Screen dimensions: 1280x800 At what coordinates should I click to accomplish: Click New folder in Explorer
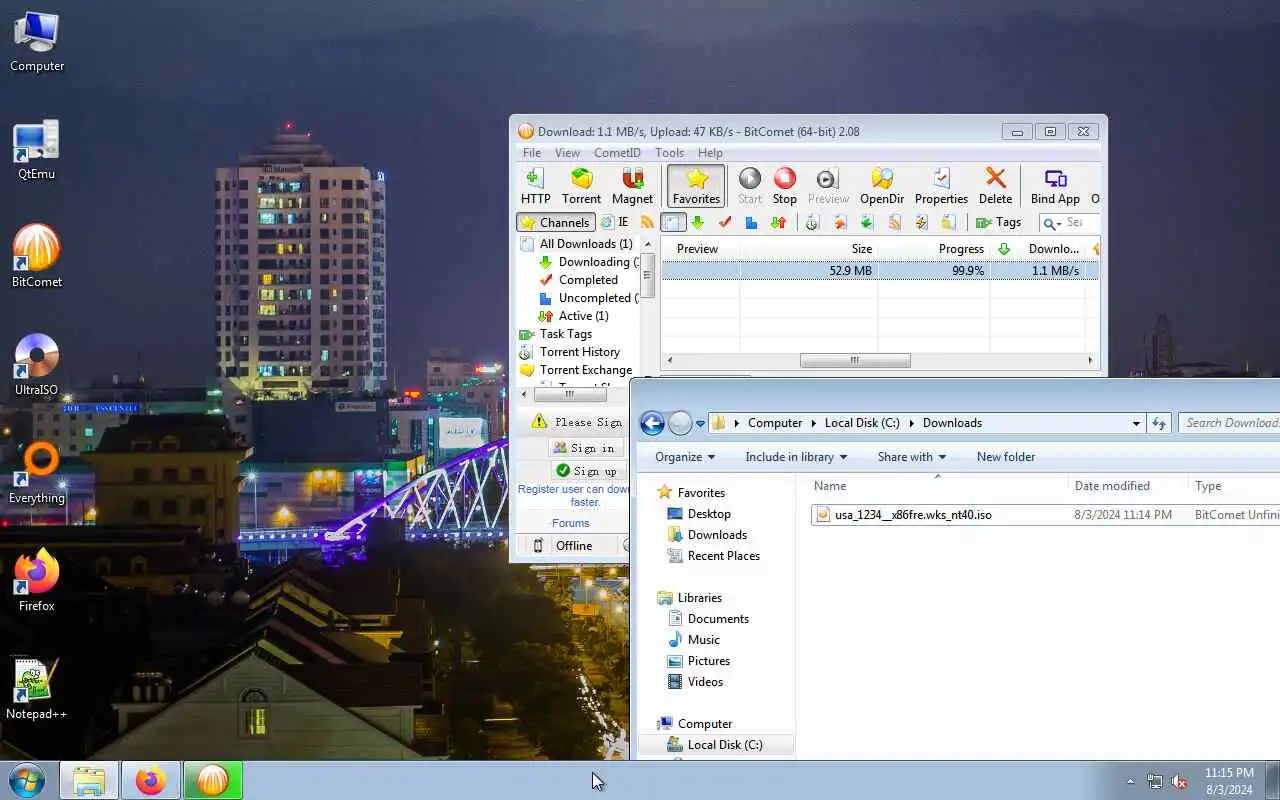(x=1005, y=457)
